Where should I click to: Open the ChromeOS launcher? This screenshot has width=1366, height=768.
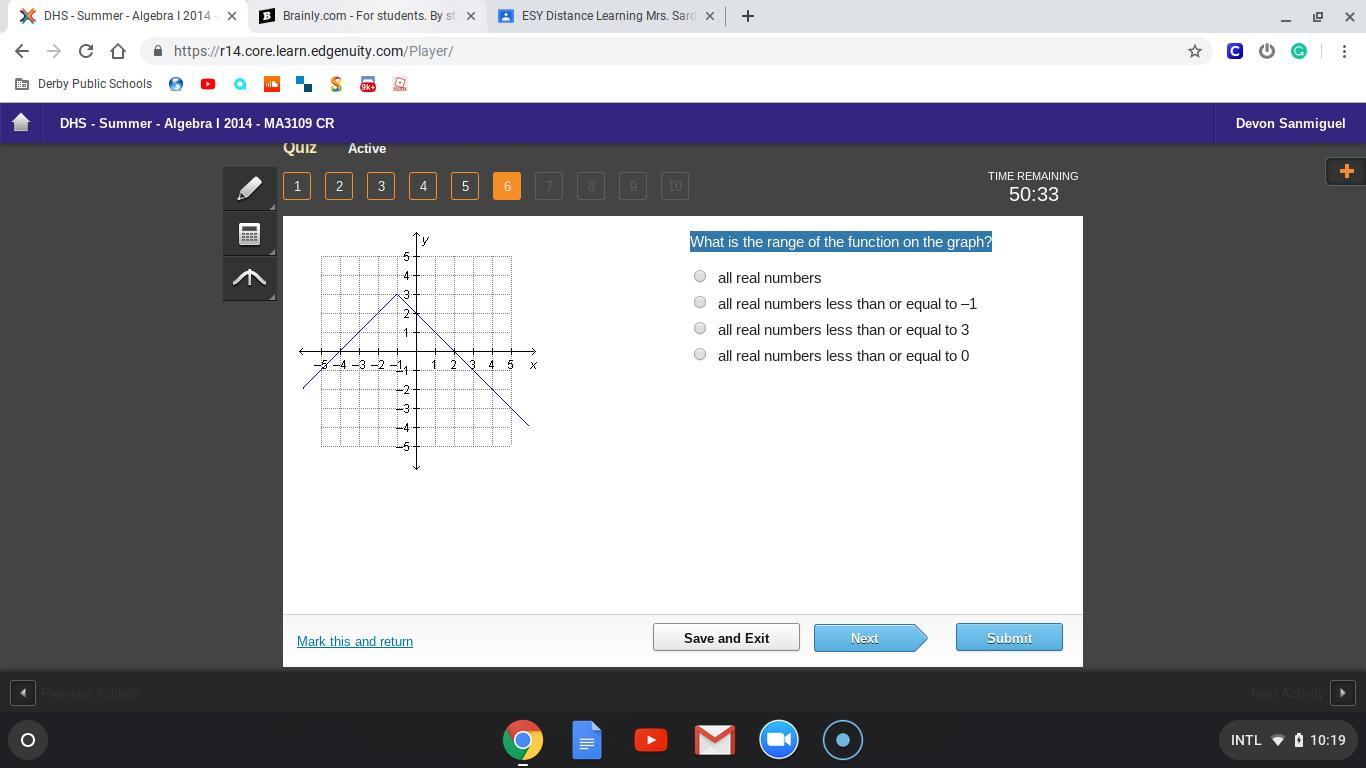(28, 740)
